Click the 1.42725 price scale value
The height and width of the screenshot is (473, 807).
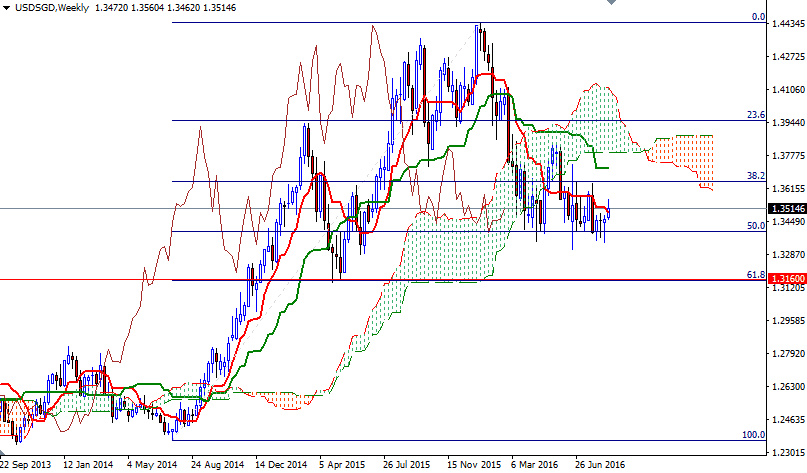coord(788,56)
